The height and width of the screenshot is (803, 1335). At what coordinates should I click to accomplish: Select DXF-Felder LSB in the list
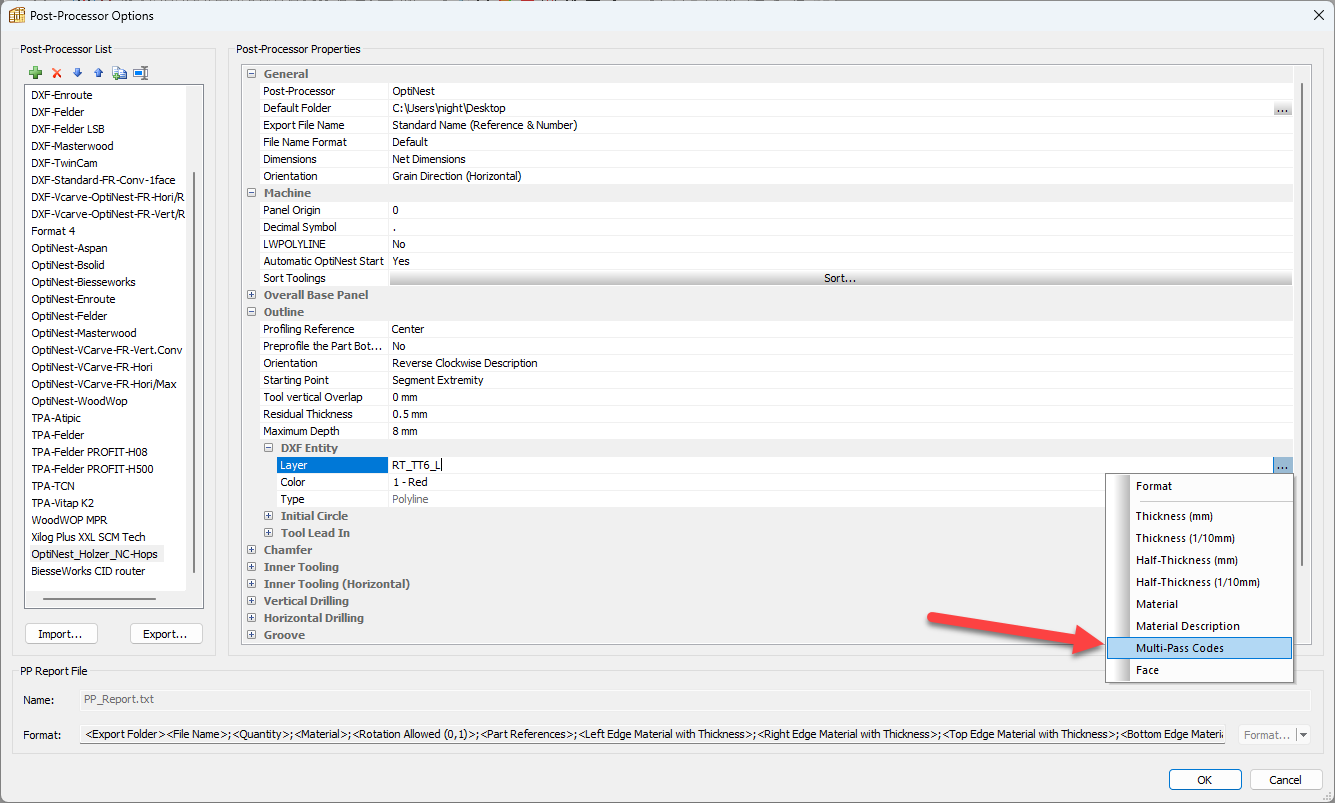click(68, 129)
